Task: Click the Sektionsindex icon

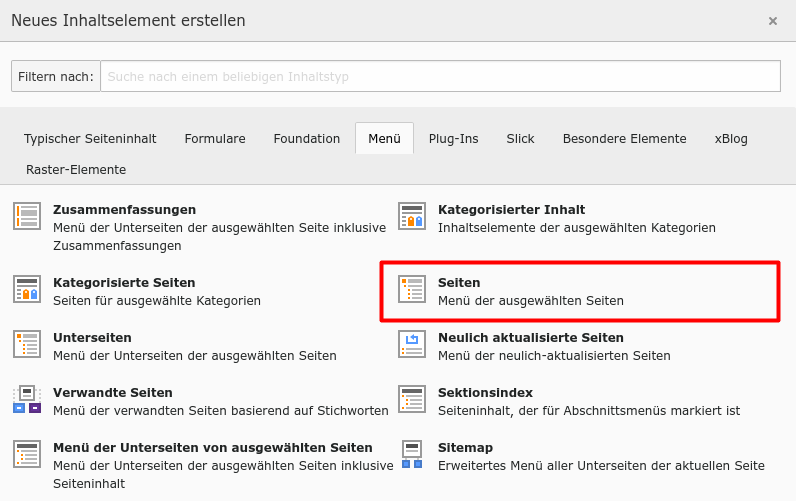Action: 412,399
